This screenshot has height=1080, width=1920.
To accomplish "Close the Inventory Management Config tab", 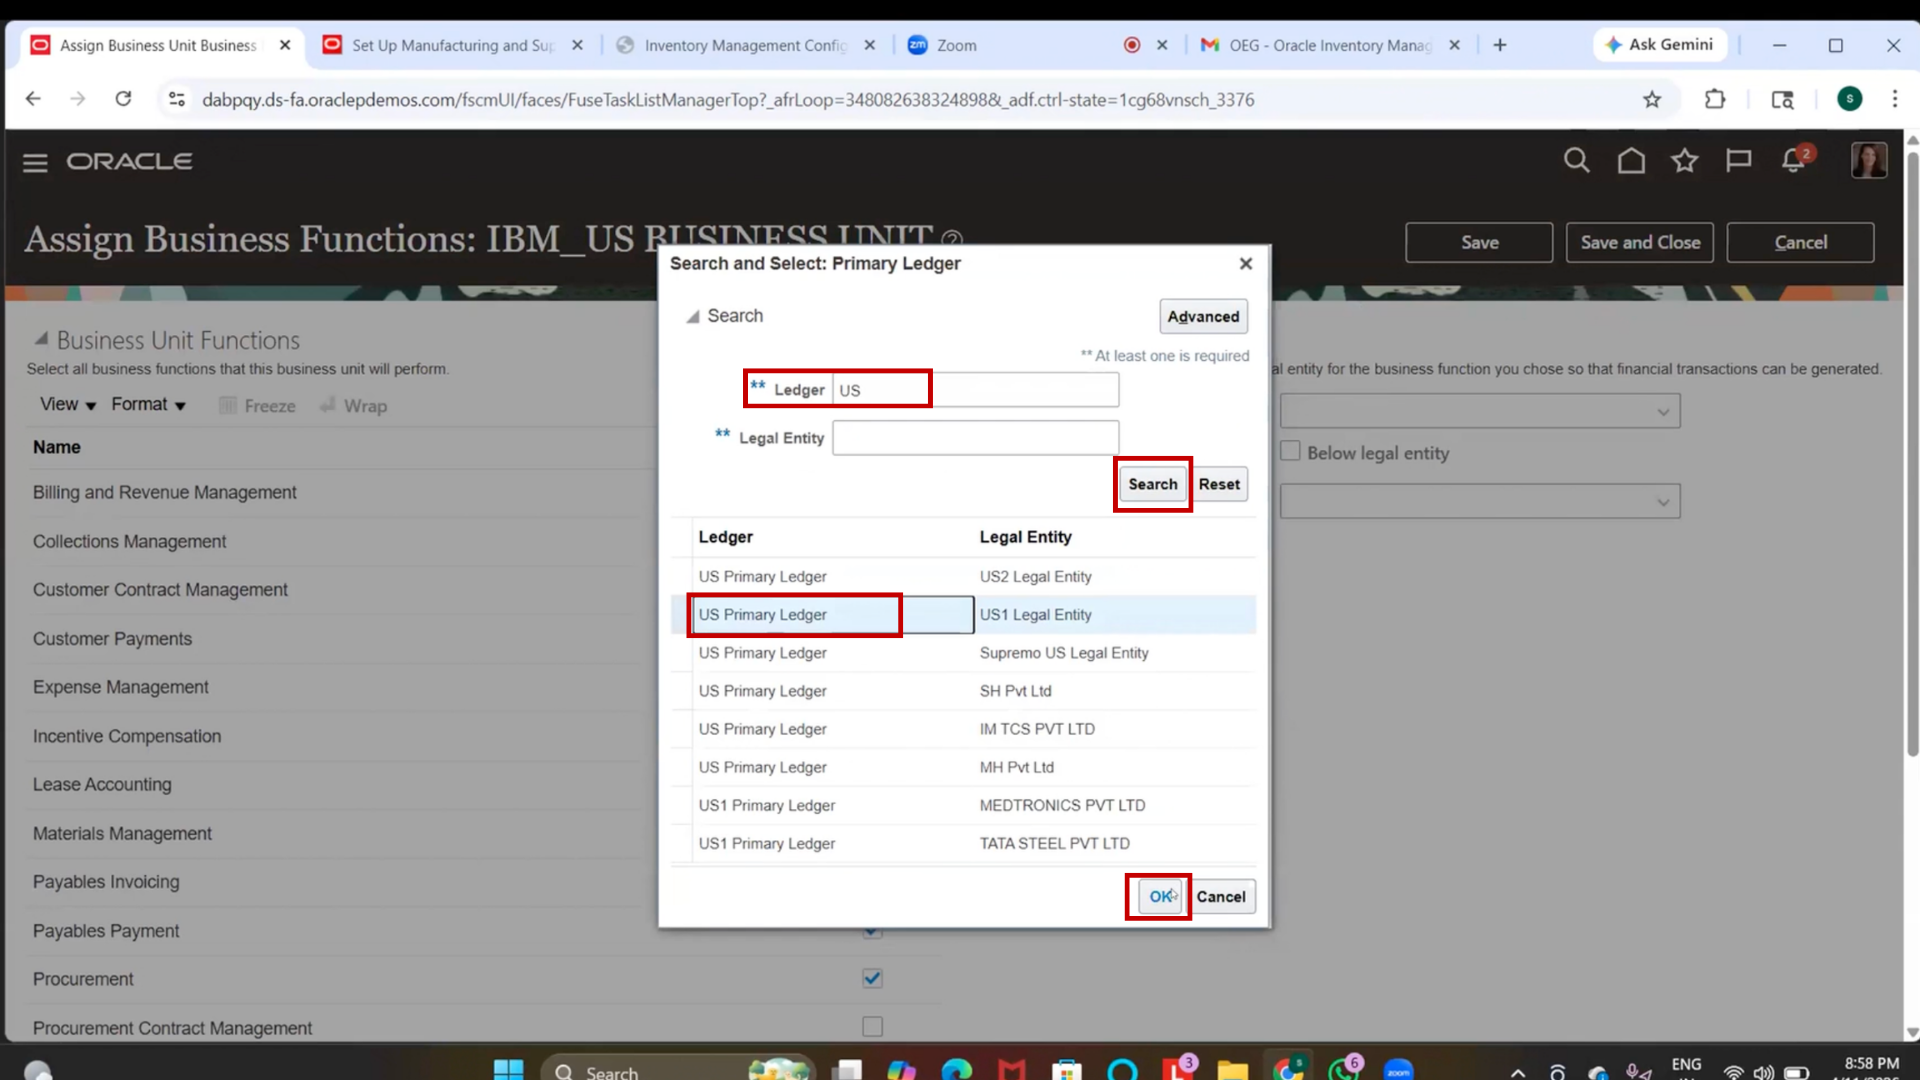I will click(x=869, y=45).
